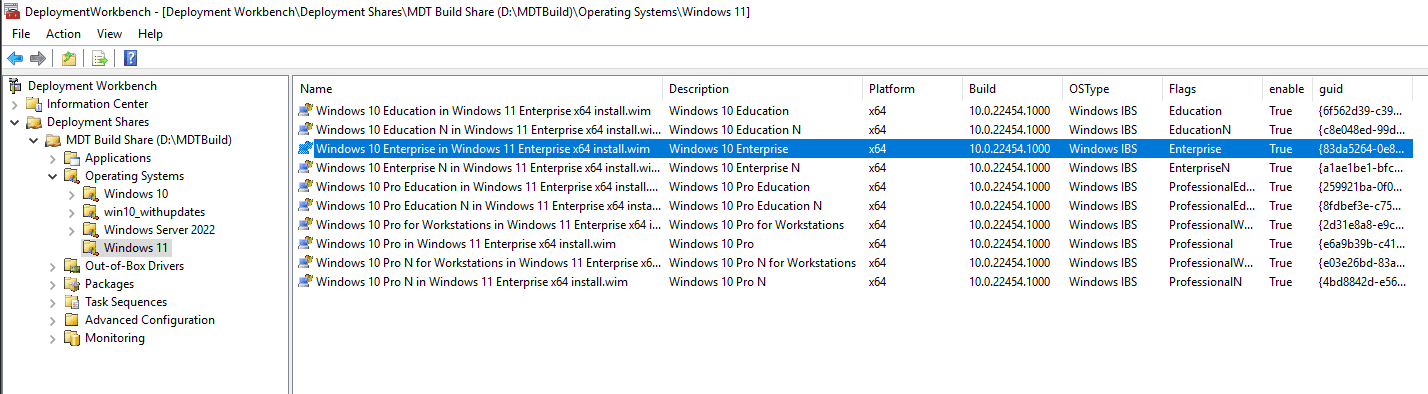Sort by the Description column header
Image resolution: width=1428 pixels, height=394 pixels.
[x=762, y=89]
